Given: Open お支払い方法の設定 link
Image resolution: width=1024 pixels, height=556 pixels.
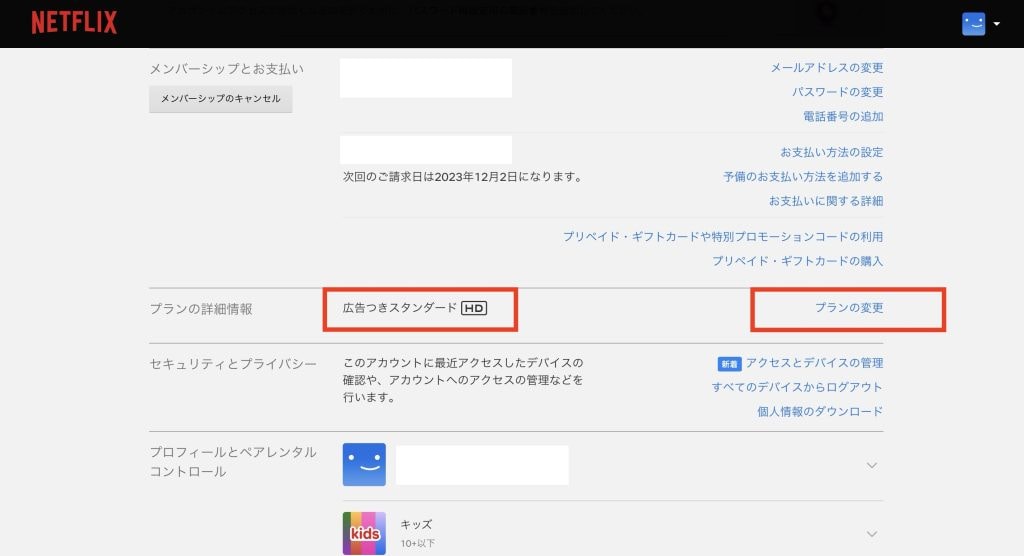Looking at the screenshot, I should pos(831,152).
